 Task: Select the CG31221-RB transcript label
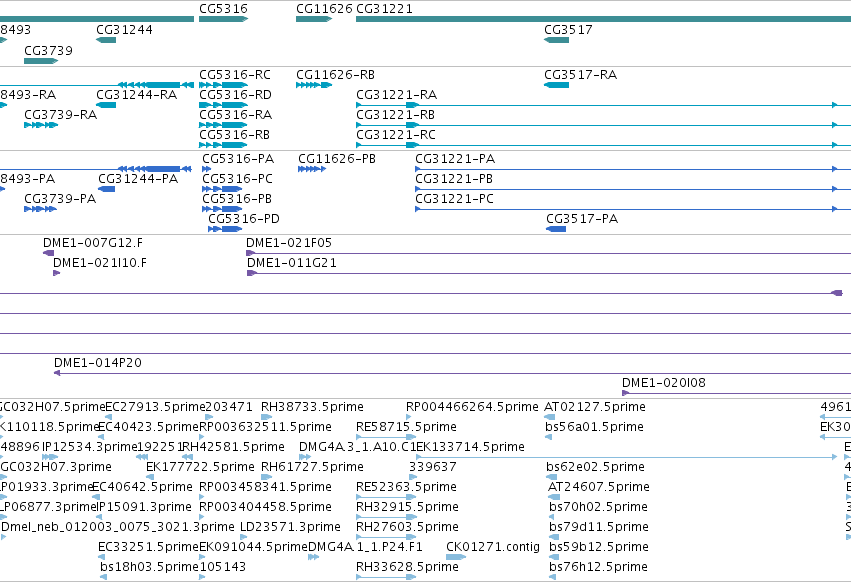[x=396, y=115]
